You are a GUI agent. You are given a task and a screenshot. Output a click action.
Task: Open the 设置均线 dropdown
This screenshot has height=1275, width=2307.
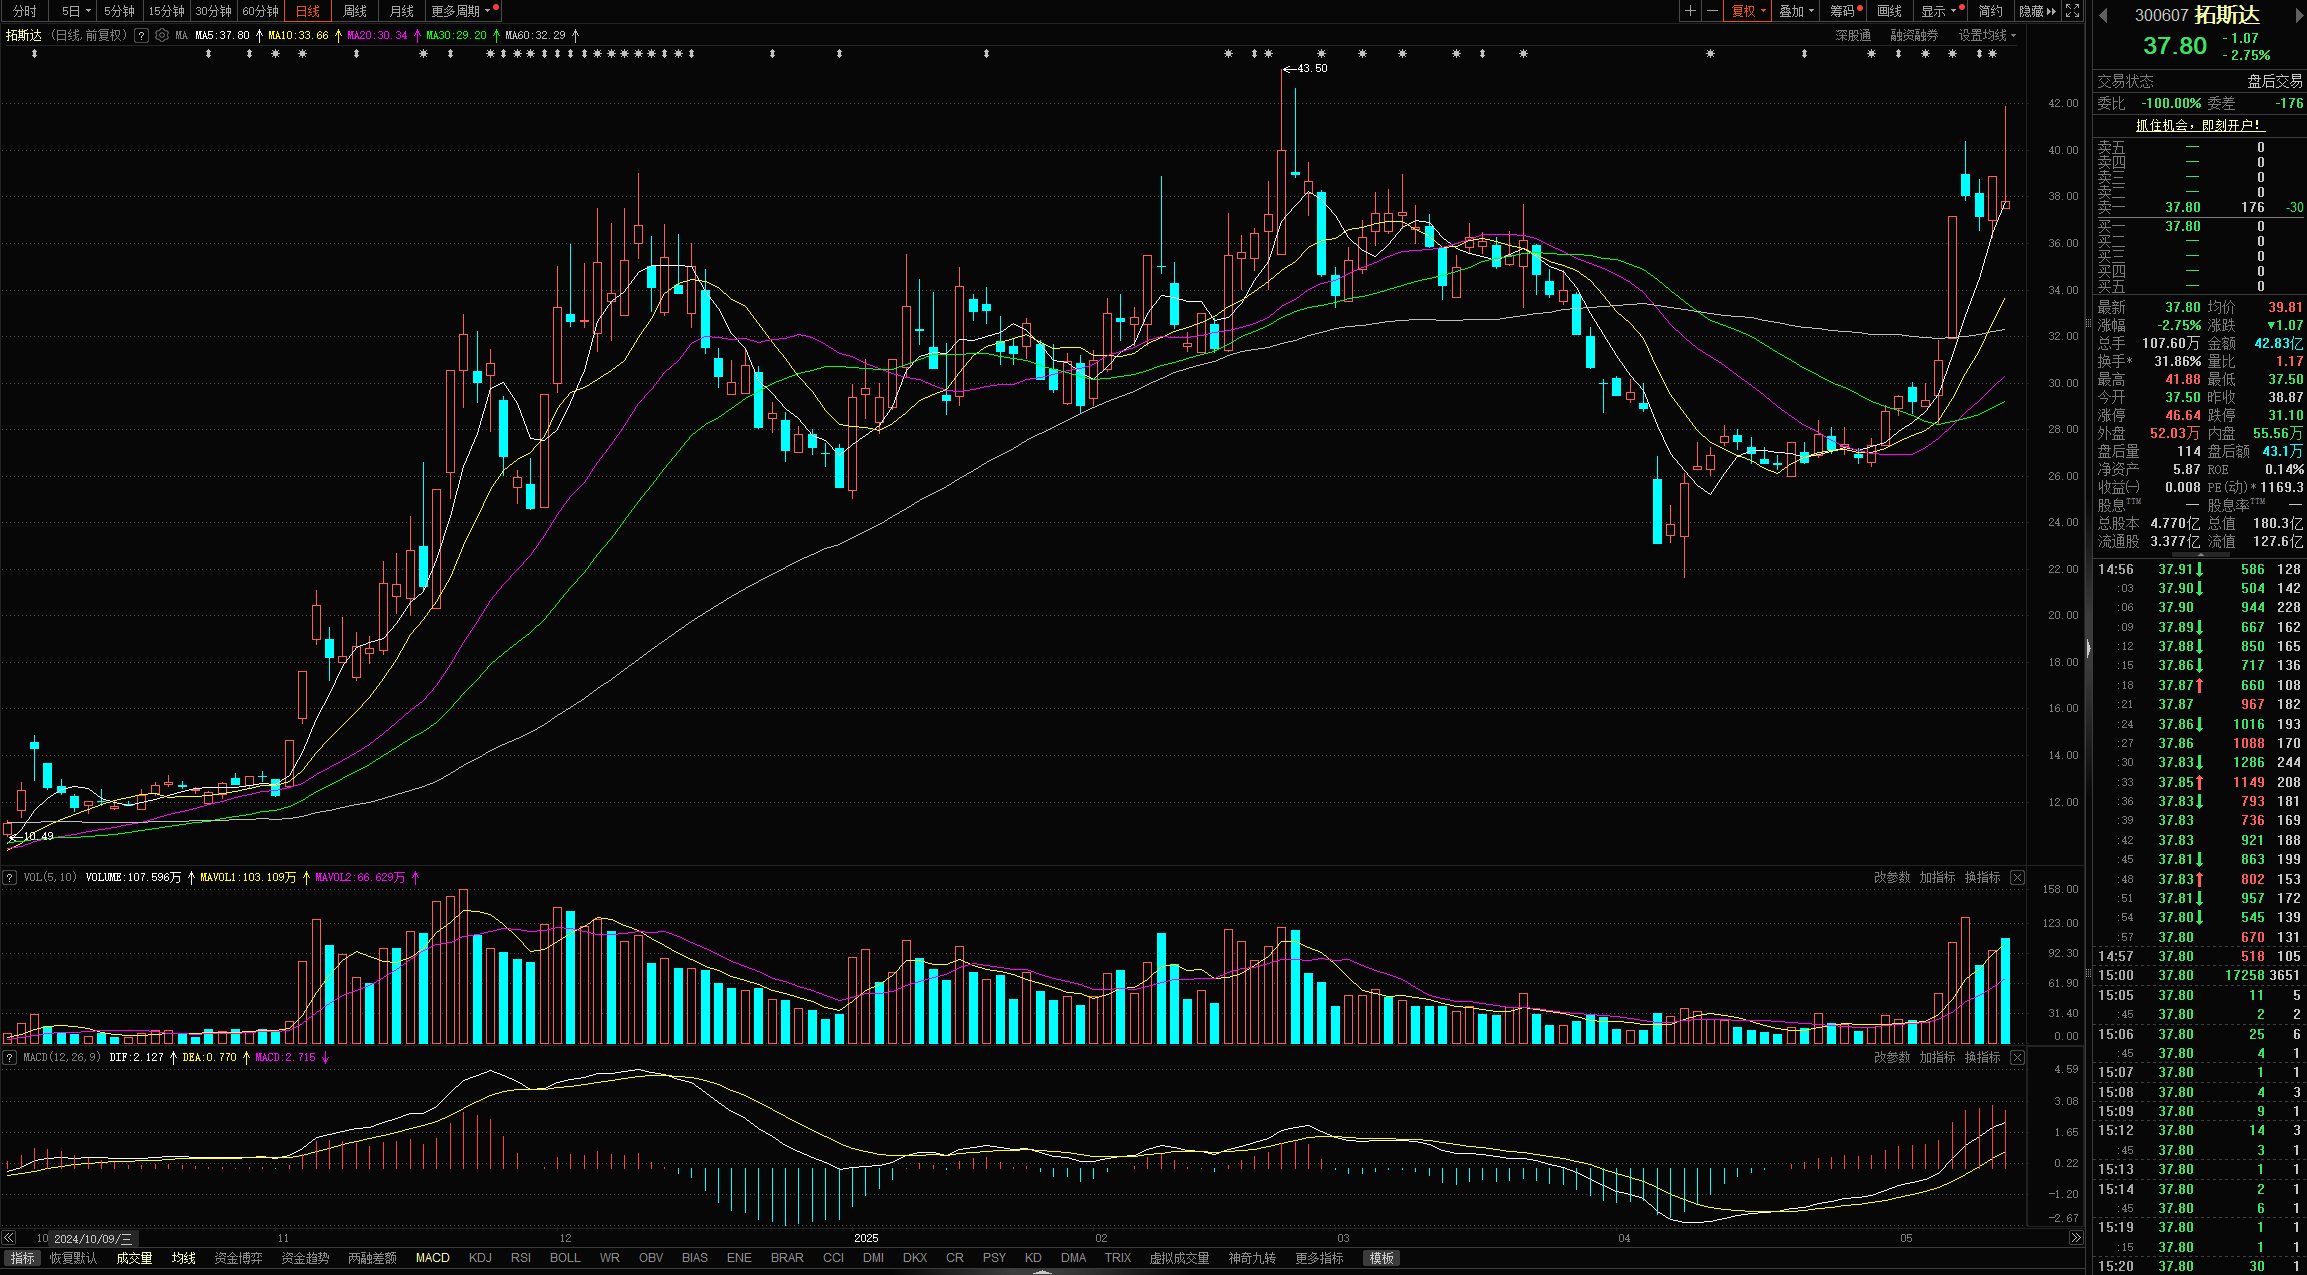(1987, 35)
